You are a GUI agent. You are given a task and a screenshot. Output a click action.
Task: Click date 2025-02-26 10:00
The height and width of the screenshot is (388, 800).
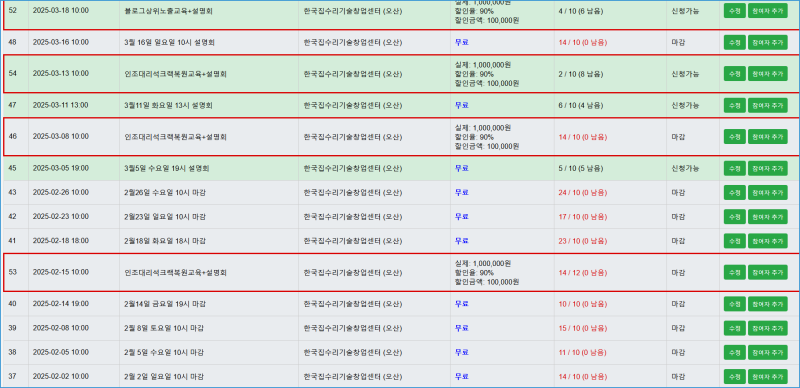(x=60, y=192)
